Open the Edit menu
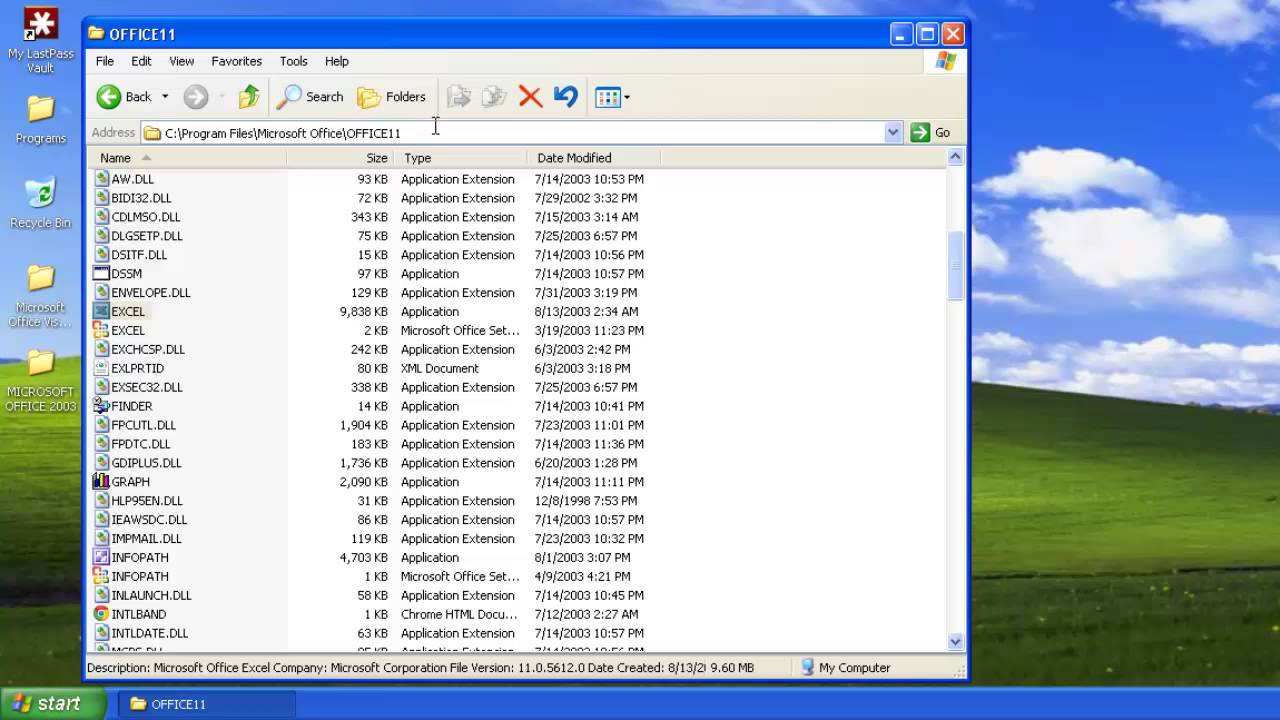The image size is (1280, 720). point(142,61)
